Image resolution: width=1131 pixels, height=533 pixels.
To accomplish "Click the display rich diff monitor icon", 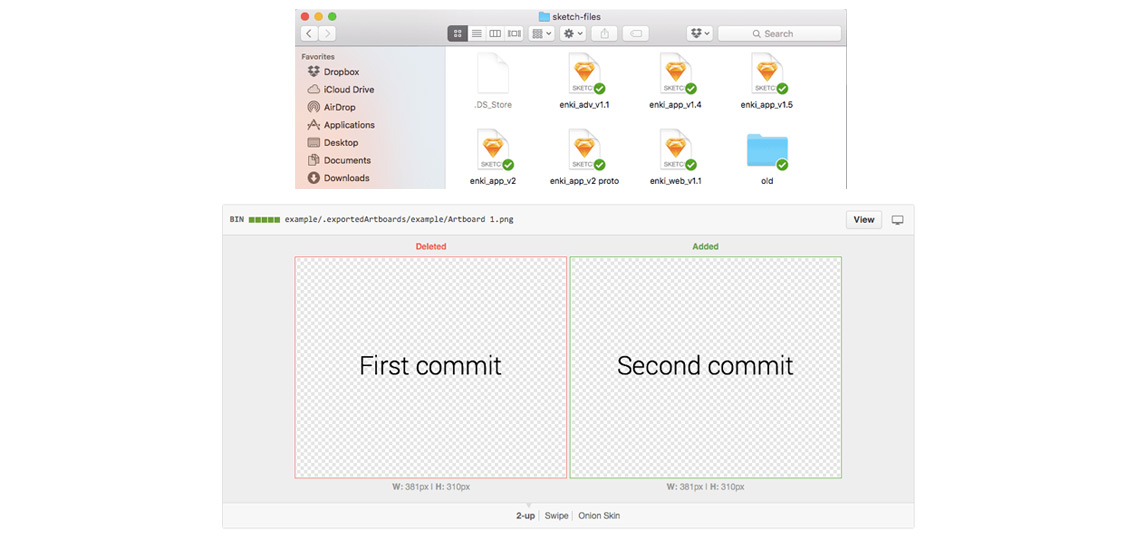I will (x=897, y=220).
